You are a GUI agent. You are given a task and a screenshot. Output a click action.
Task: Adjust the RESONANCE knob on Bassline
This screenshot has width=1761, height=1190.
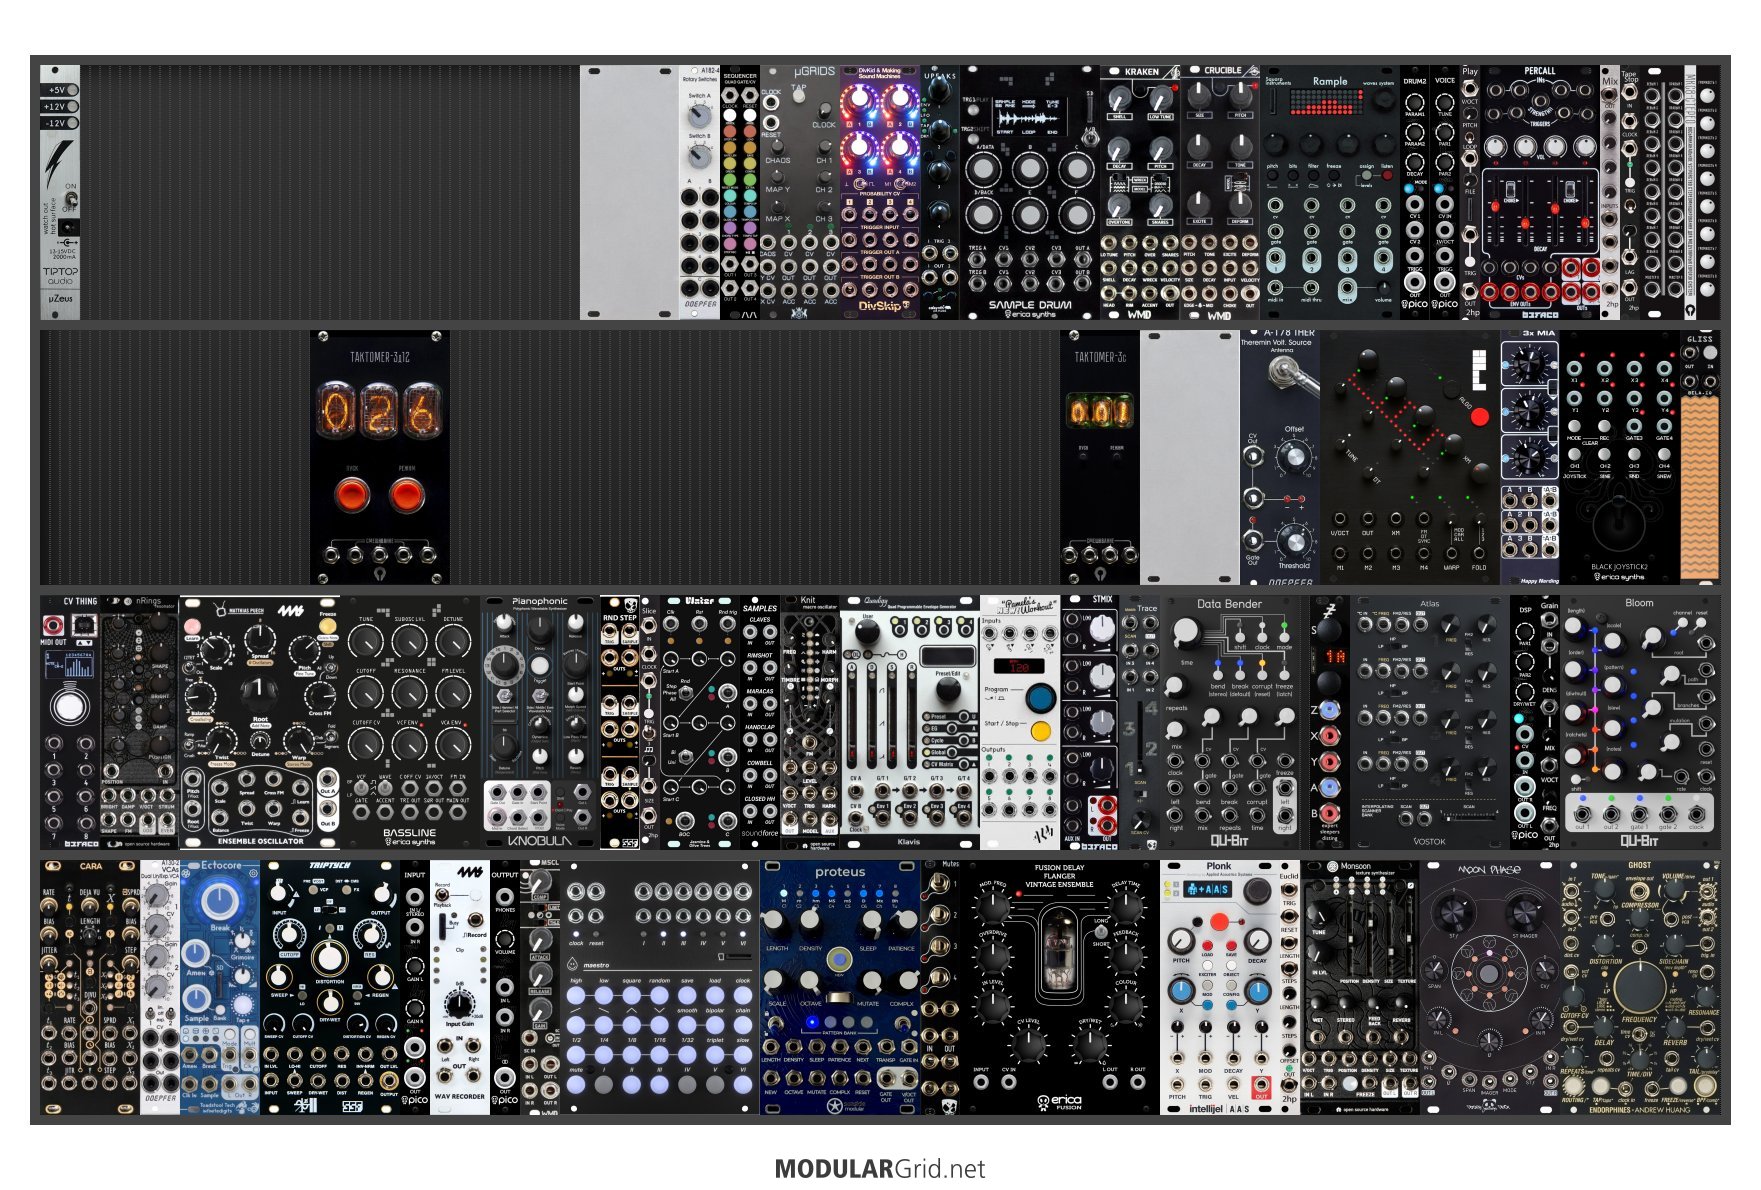click(410, 692)
